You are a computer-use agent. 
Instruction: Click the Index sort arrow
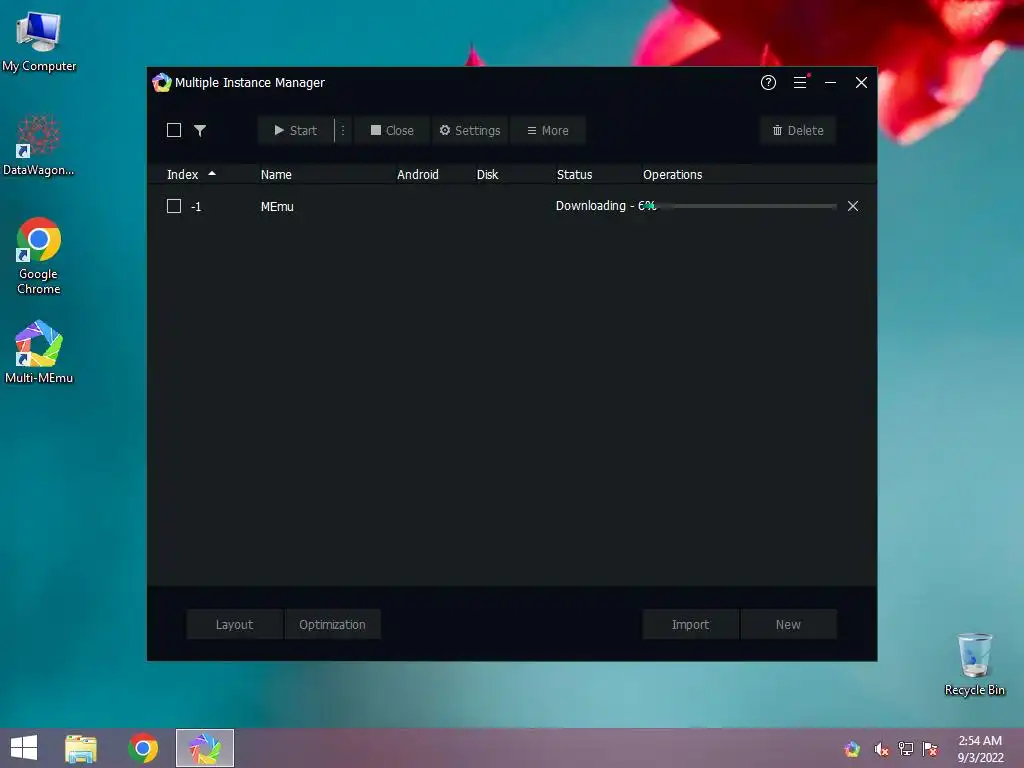212,174
